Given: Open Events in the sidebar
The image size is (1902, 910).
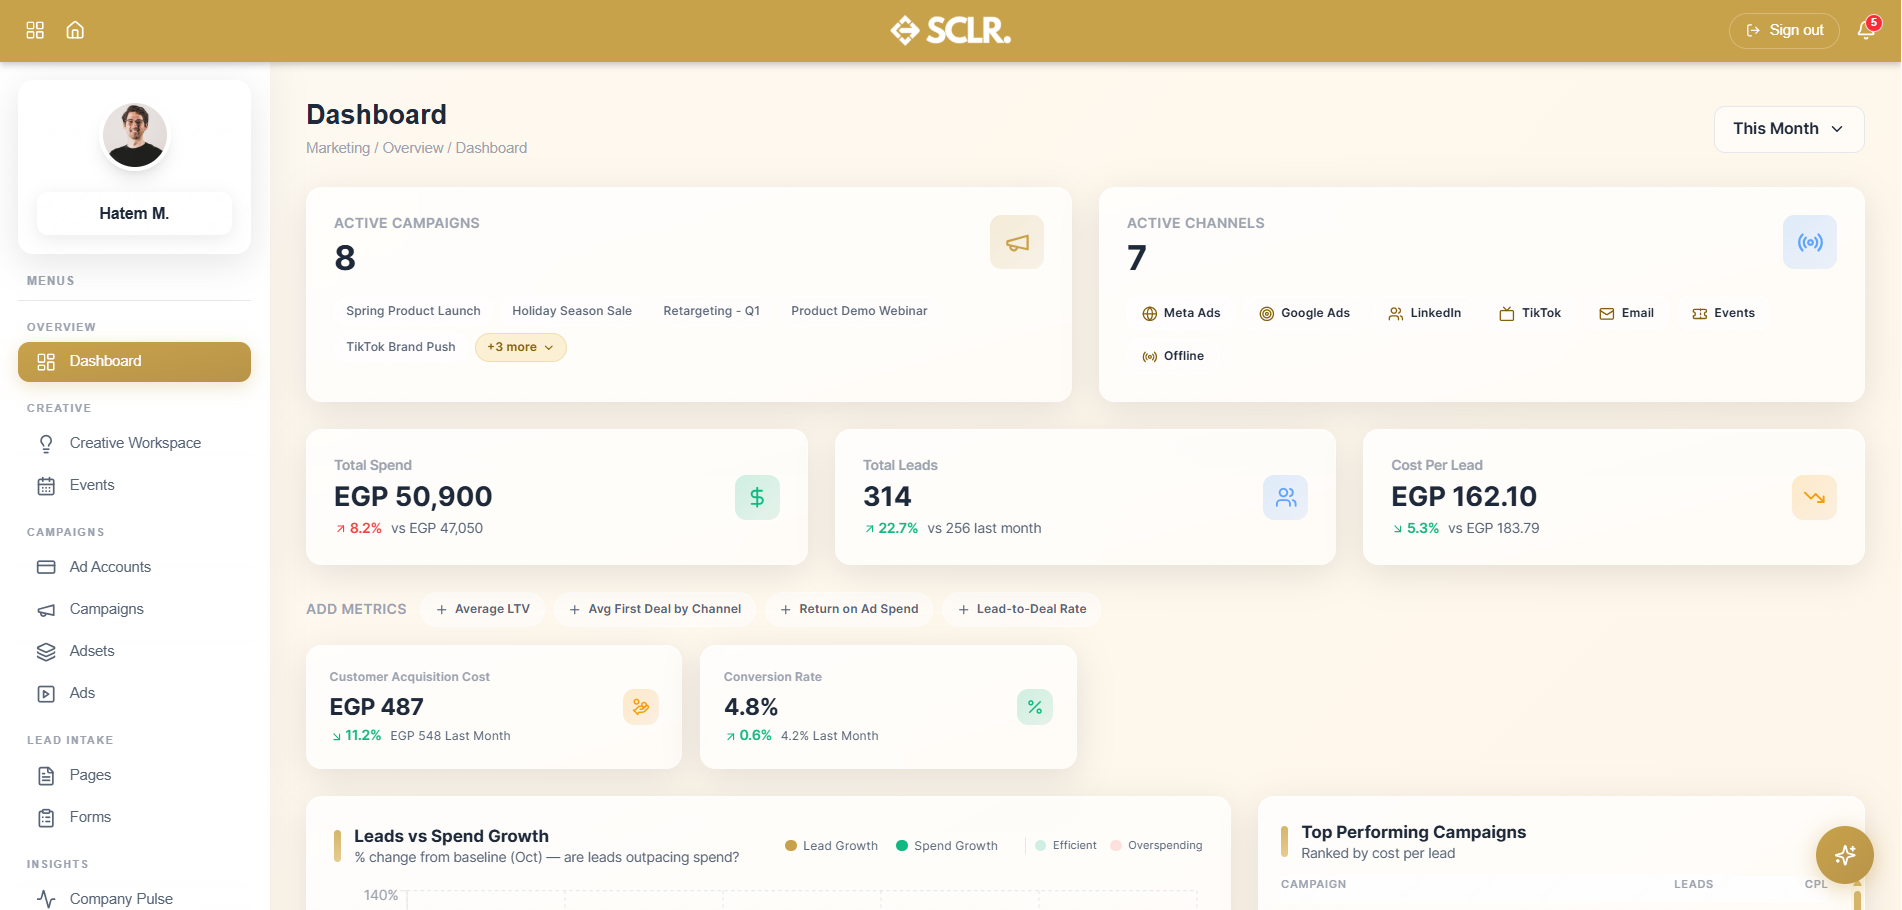Looking at the screenshot, I should [x=134, y=485].
